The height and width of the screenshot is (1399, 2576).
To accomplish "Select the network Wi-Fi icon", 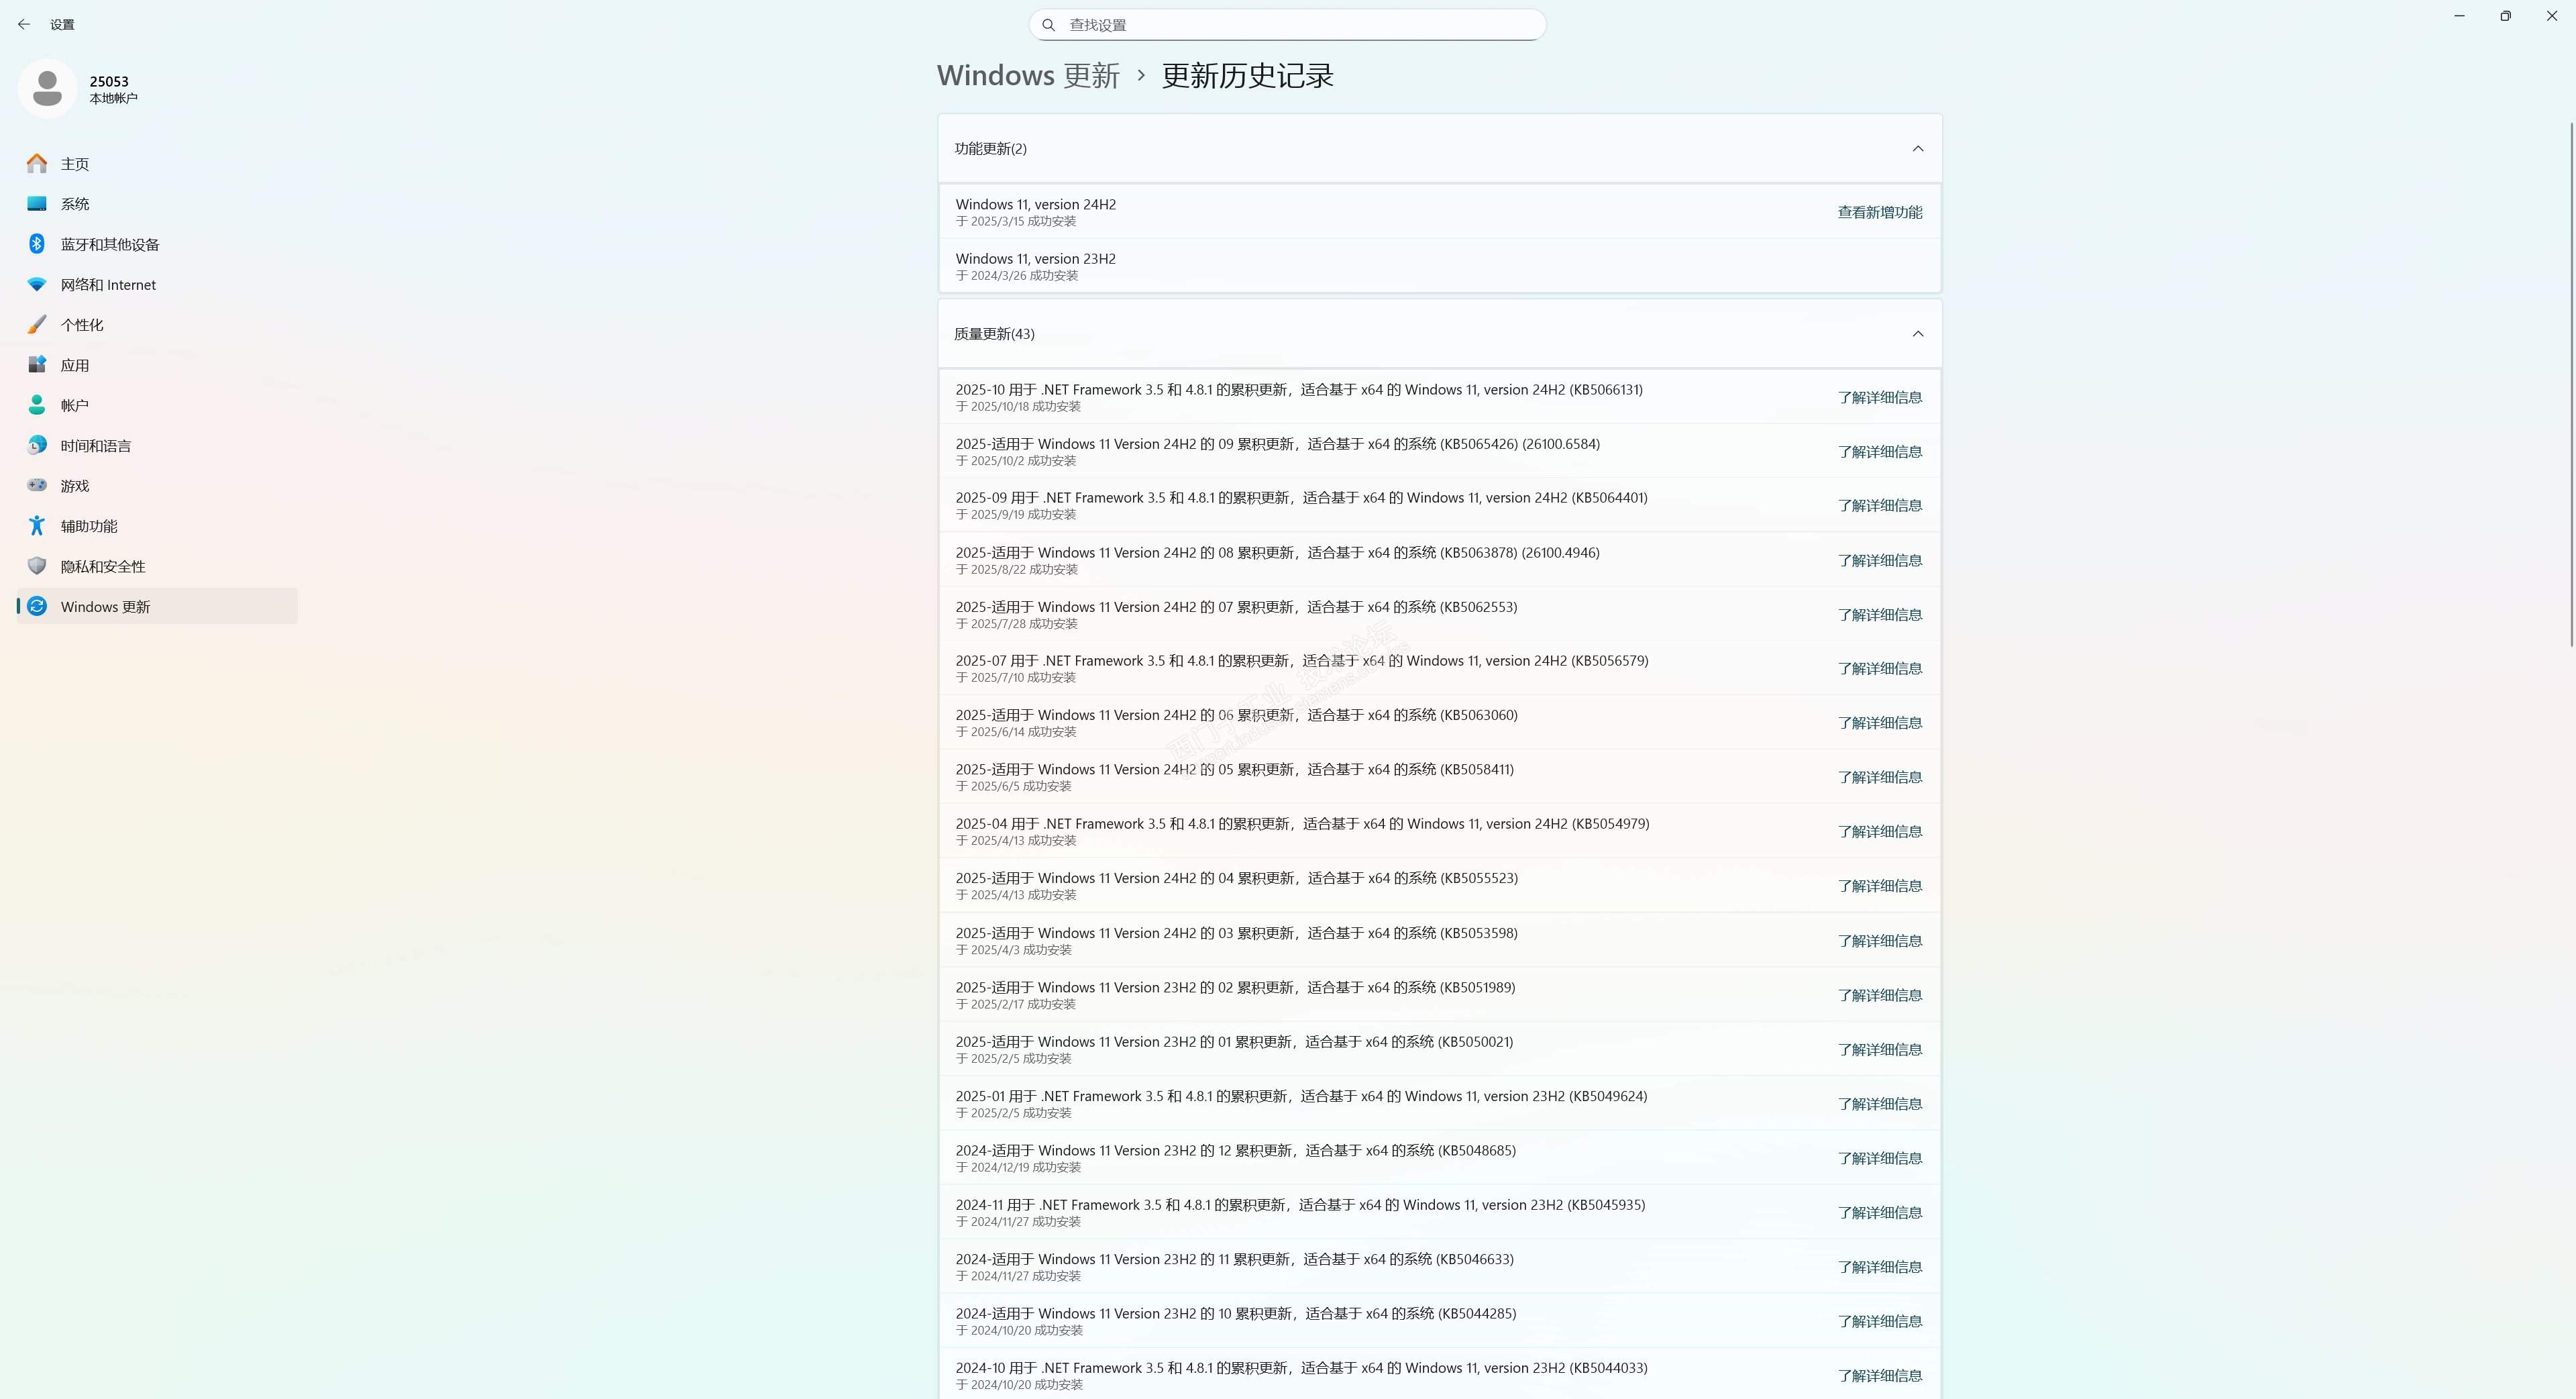I will (x=37, y=284).
